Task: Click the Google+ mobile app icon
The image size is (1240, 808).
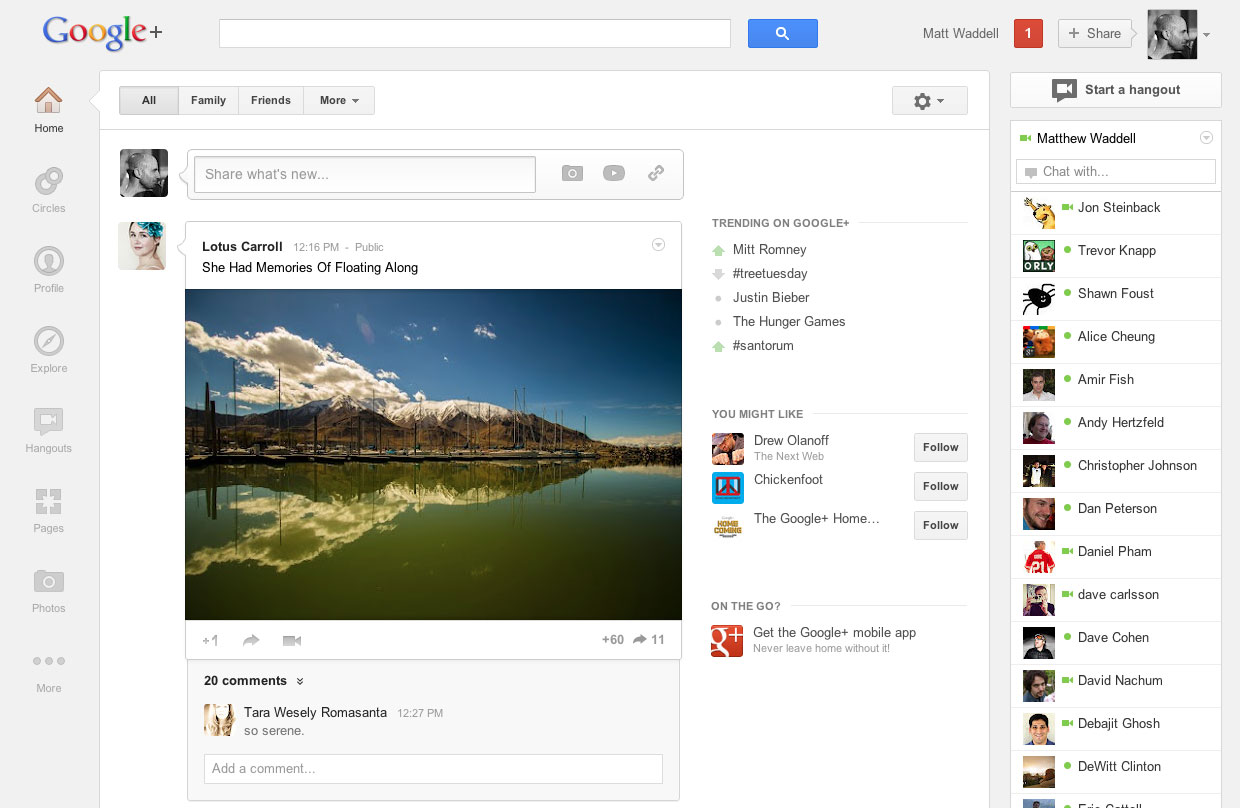Action: pos(727,640)
